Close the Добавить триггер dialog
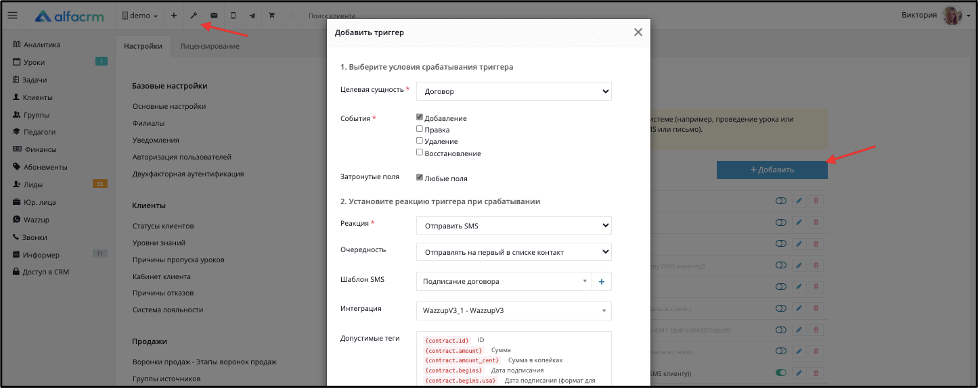The width and height of the screenshot is (979, 389). [638, 32]
